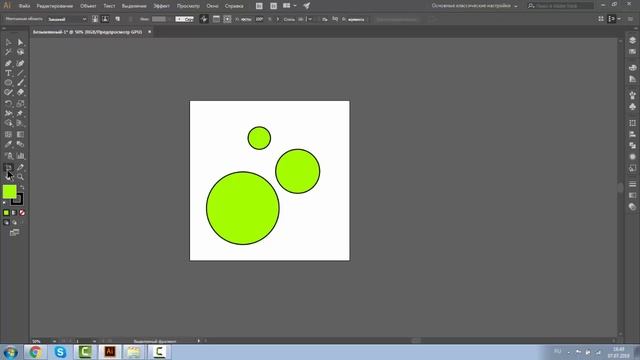640x360 pixels.
Task: Open the Объект menu
Action: [x=88, y=6]
